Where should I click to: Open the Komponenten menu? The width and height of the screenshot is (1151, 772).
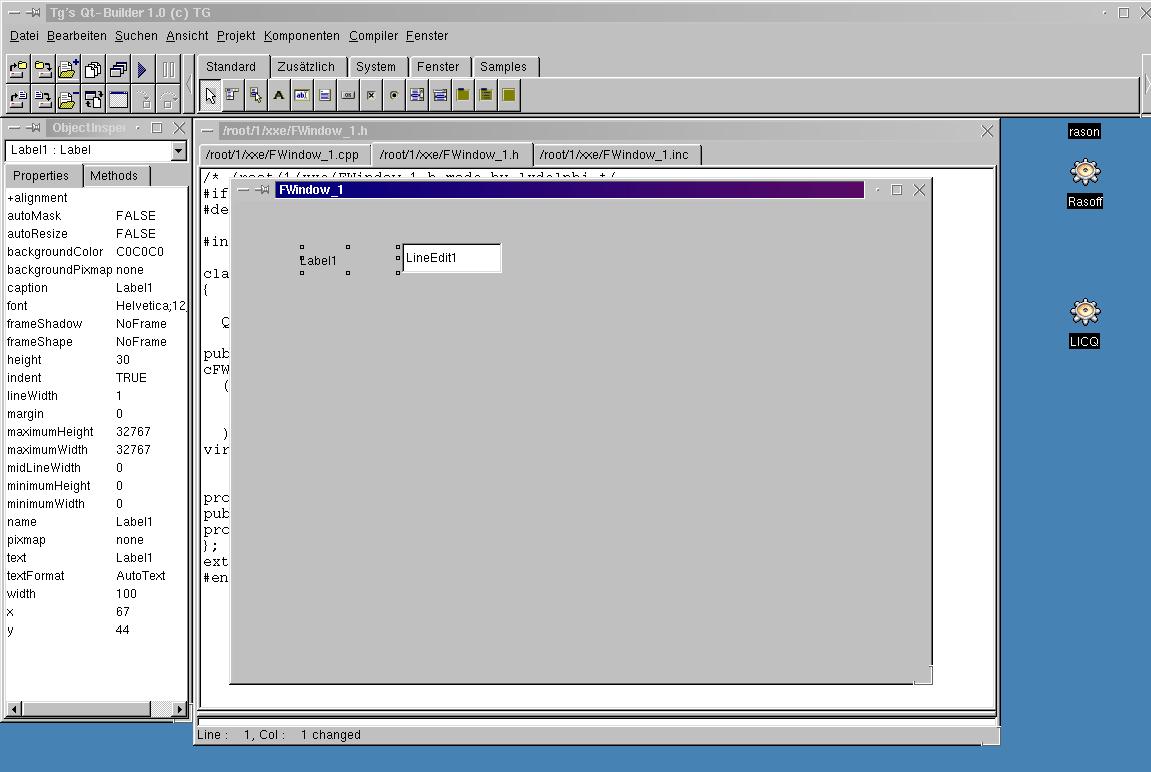pyautogui.click(x=301, y=36)
